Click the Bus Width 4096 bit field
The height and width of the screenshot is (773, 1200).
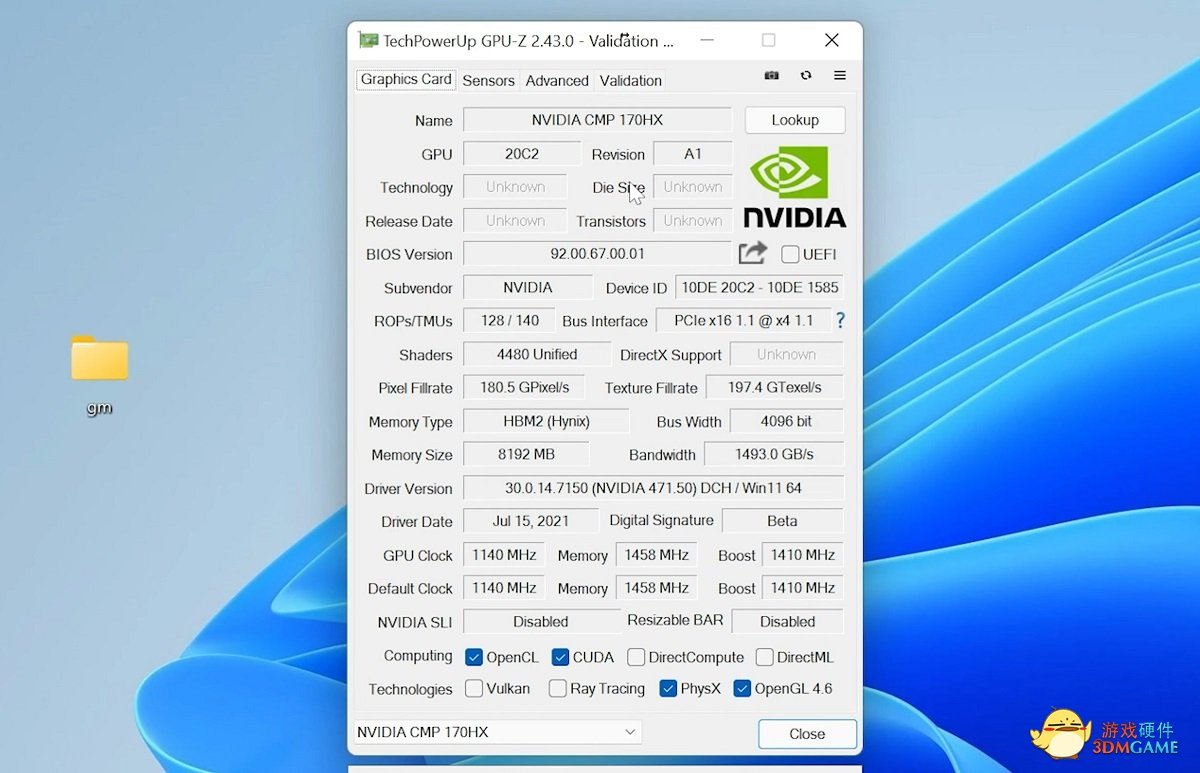787,421
